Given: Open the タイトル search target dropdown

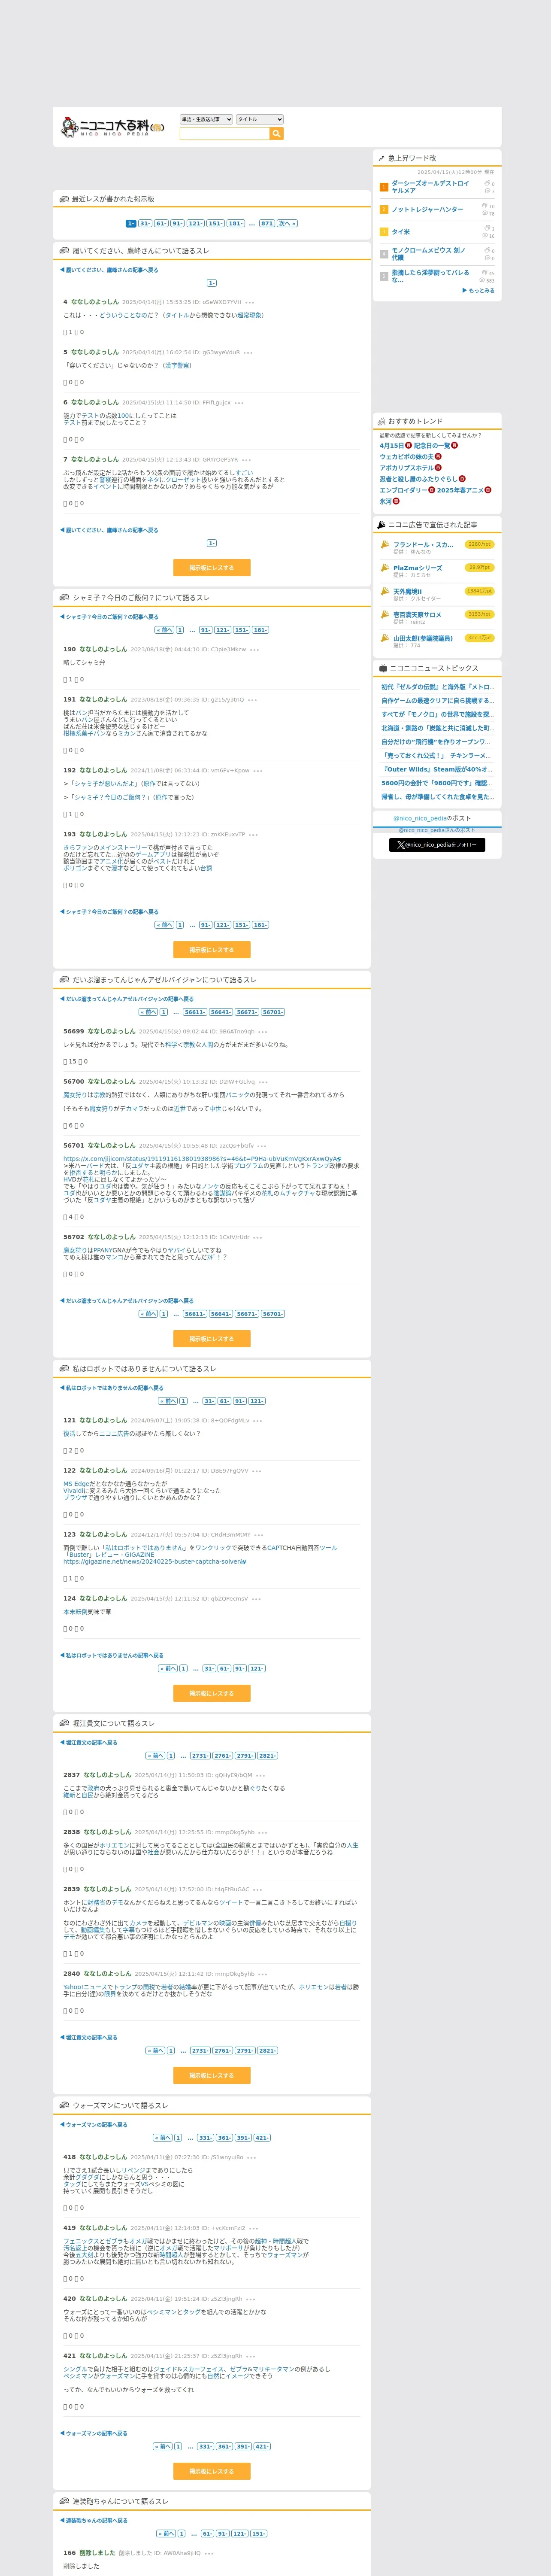Looking at the screenshot, I should 260,119.
